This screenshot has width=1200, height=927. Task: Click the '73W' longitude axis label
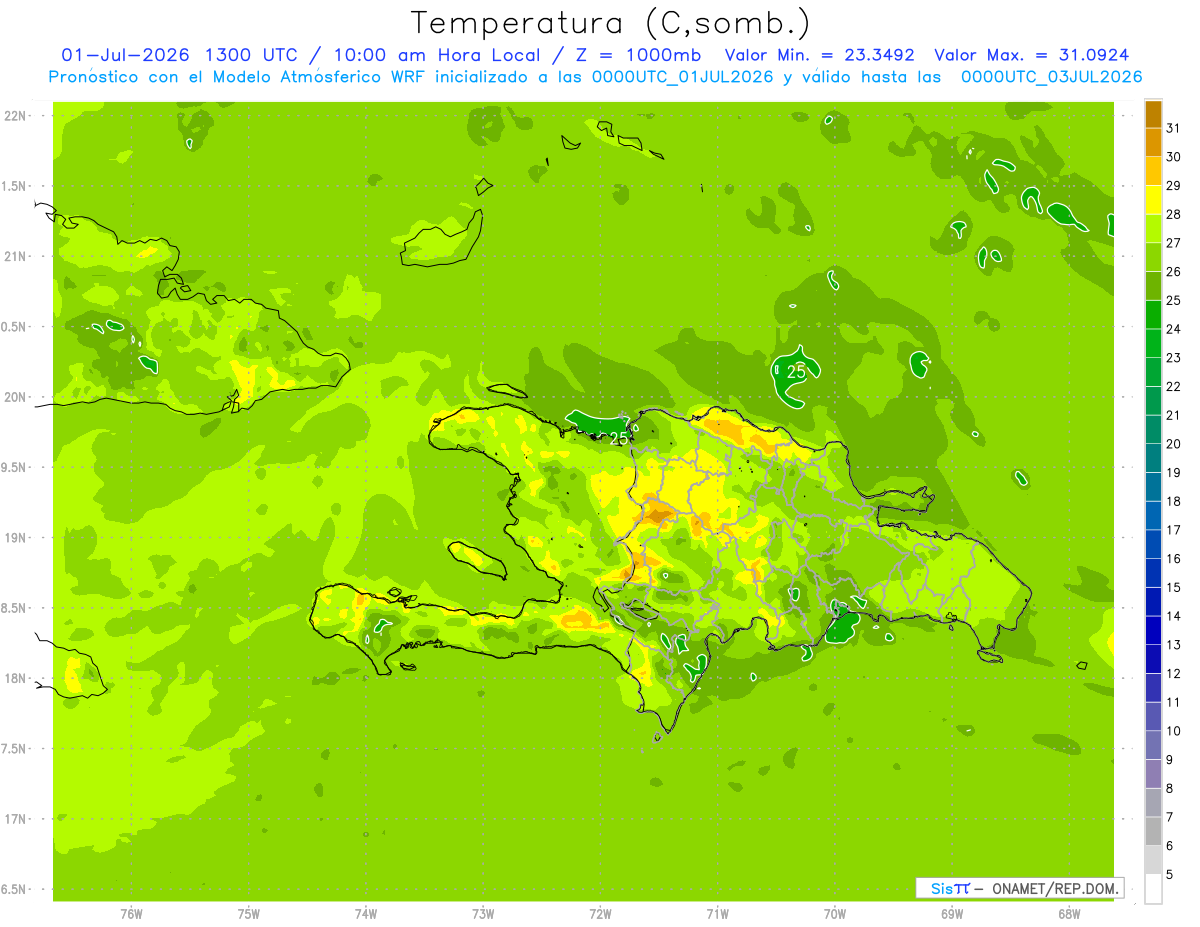pos(483,915)
